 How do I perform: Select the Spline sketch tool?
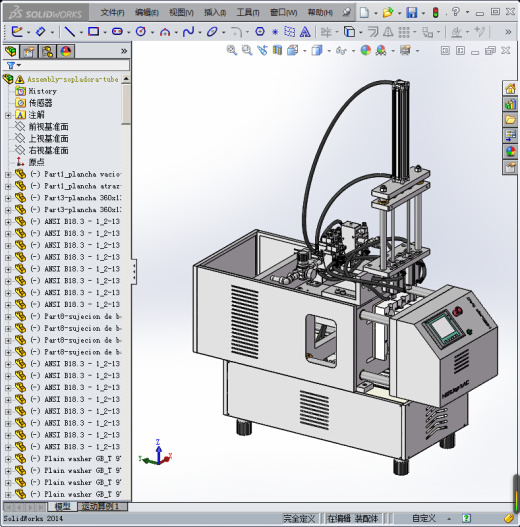pos(188,32)
